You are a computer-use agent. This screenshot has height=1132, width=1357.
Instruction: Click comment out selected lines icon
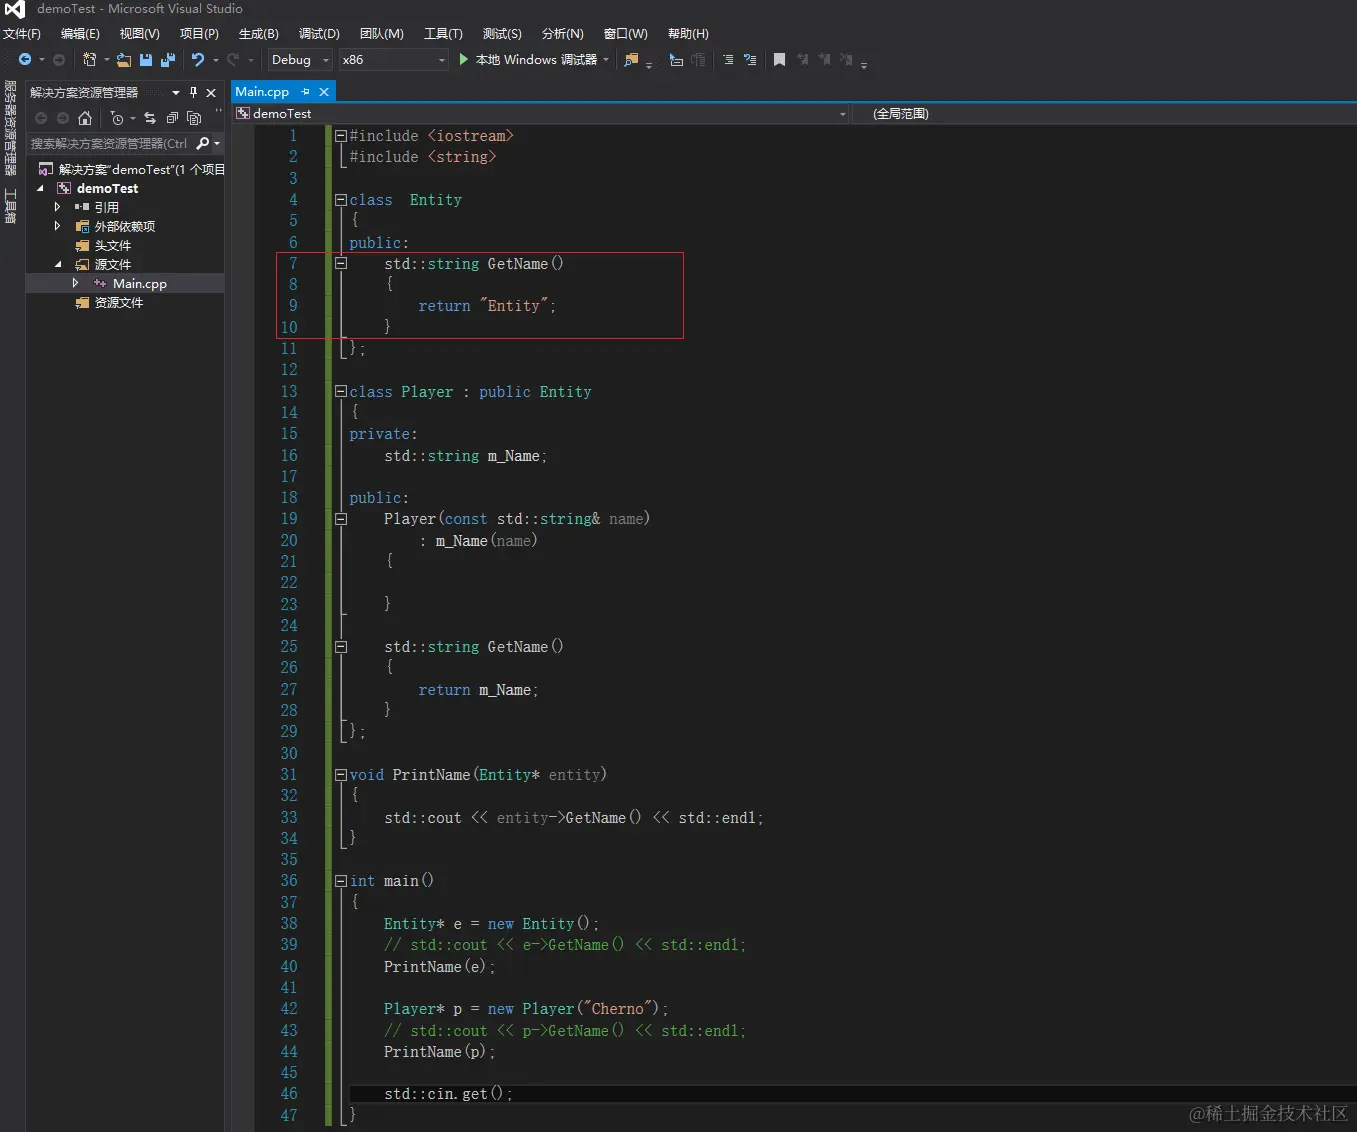coord(728,60)
